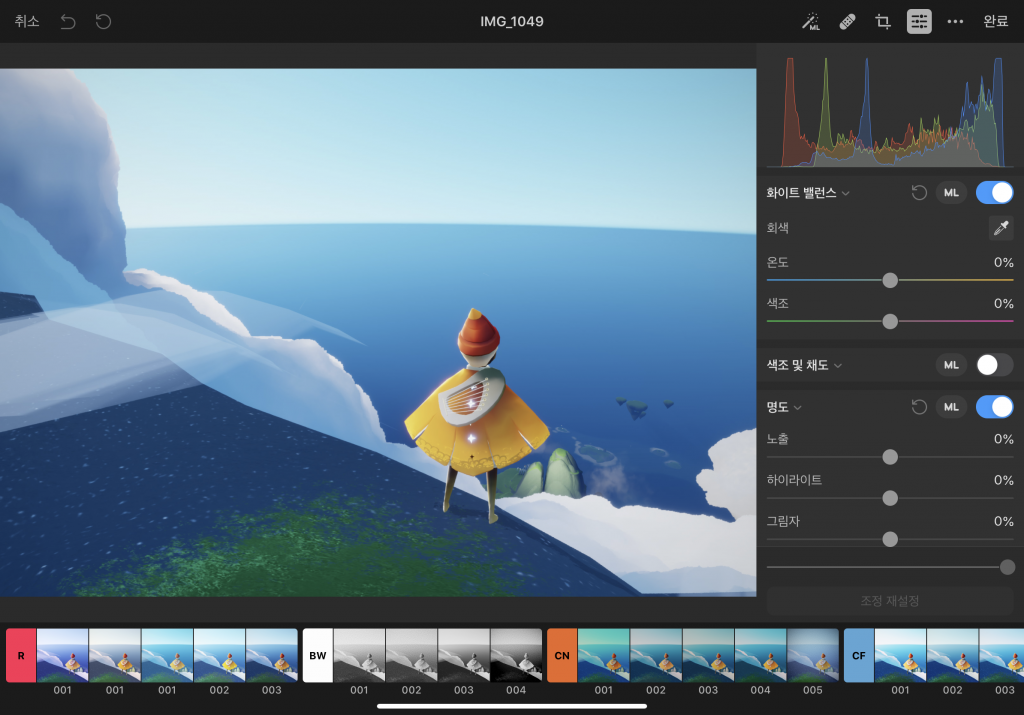Apply BW preset 003
Screen dimensions: 1024x715
(x=464, y=656)
